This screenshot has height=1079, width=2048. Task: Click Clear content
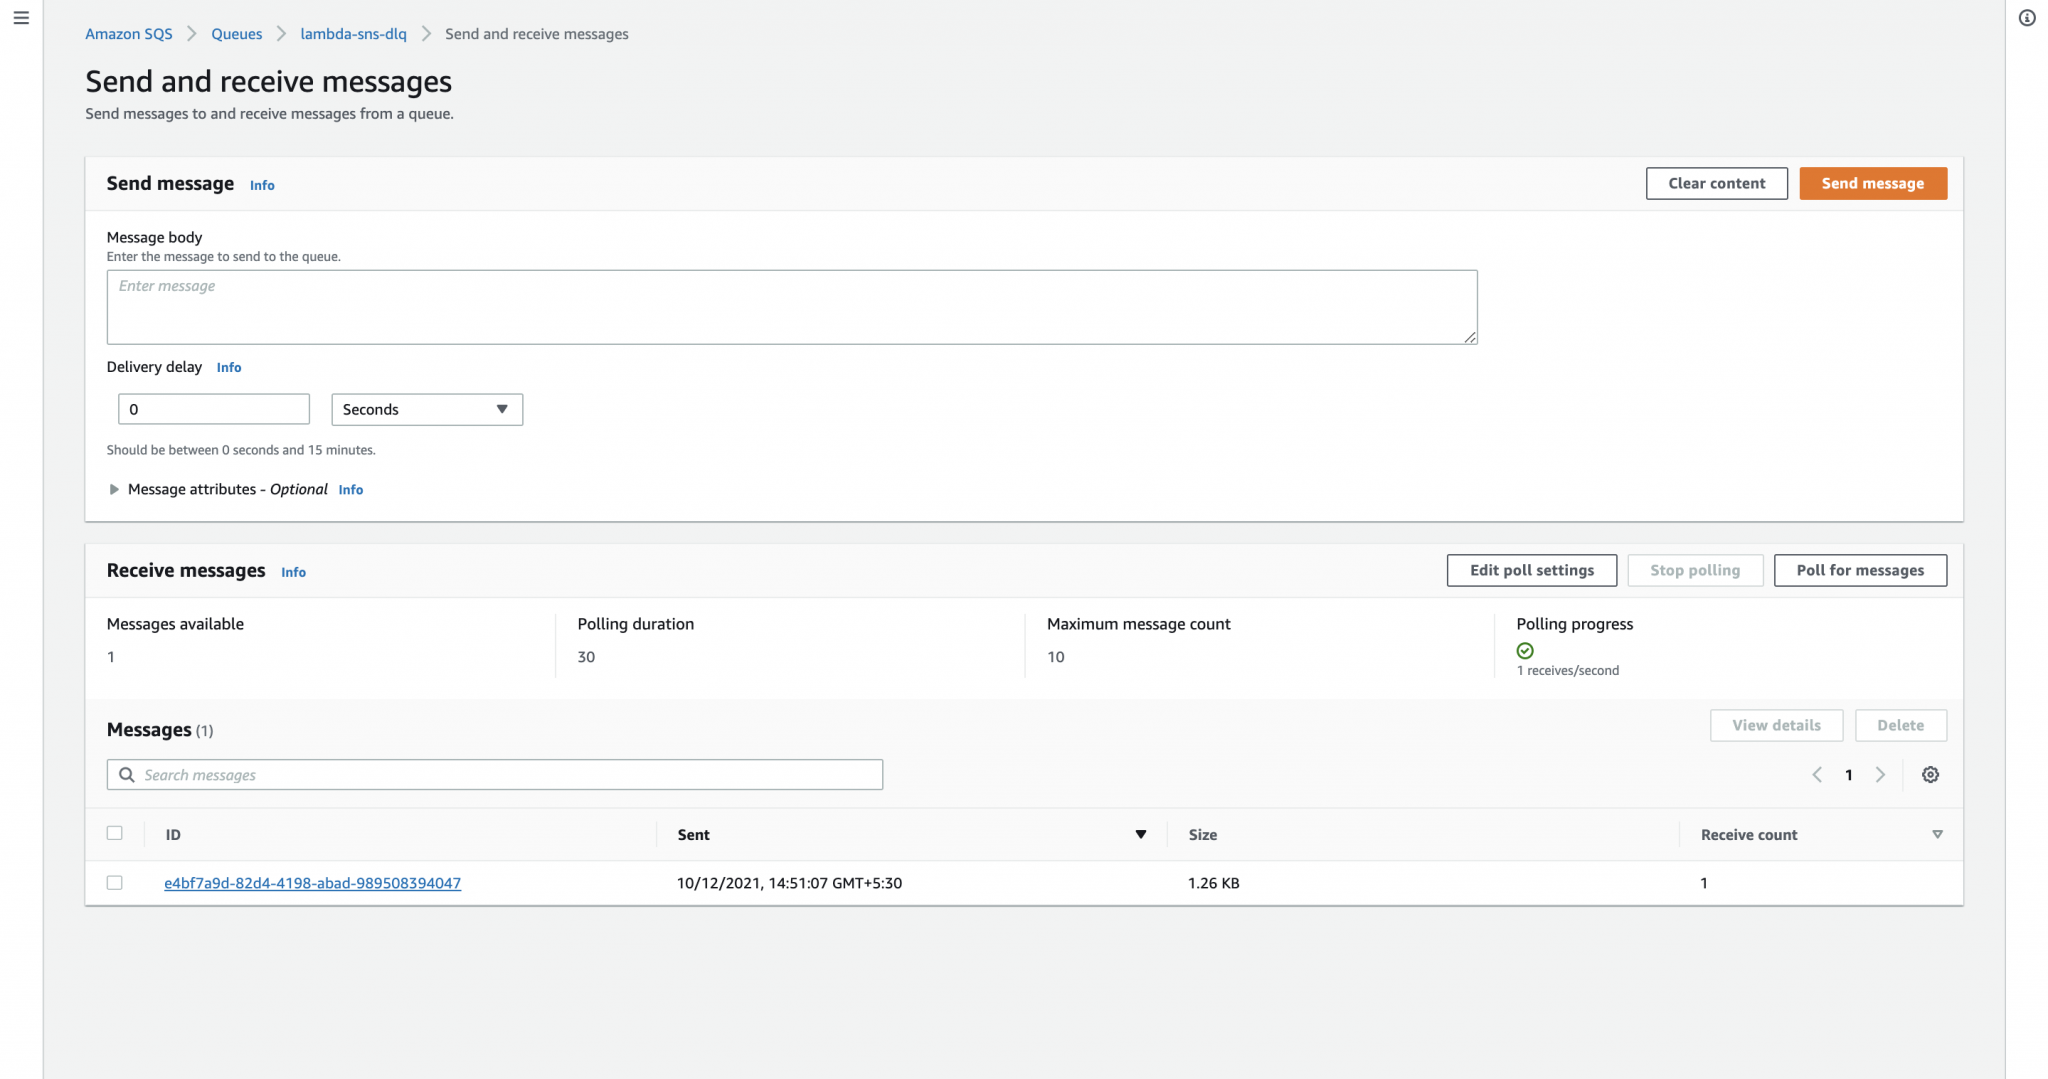1716,183
